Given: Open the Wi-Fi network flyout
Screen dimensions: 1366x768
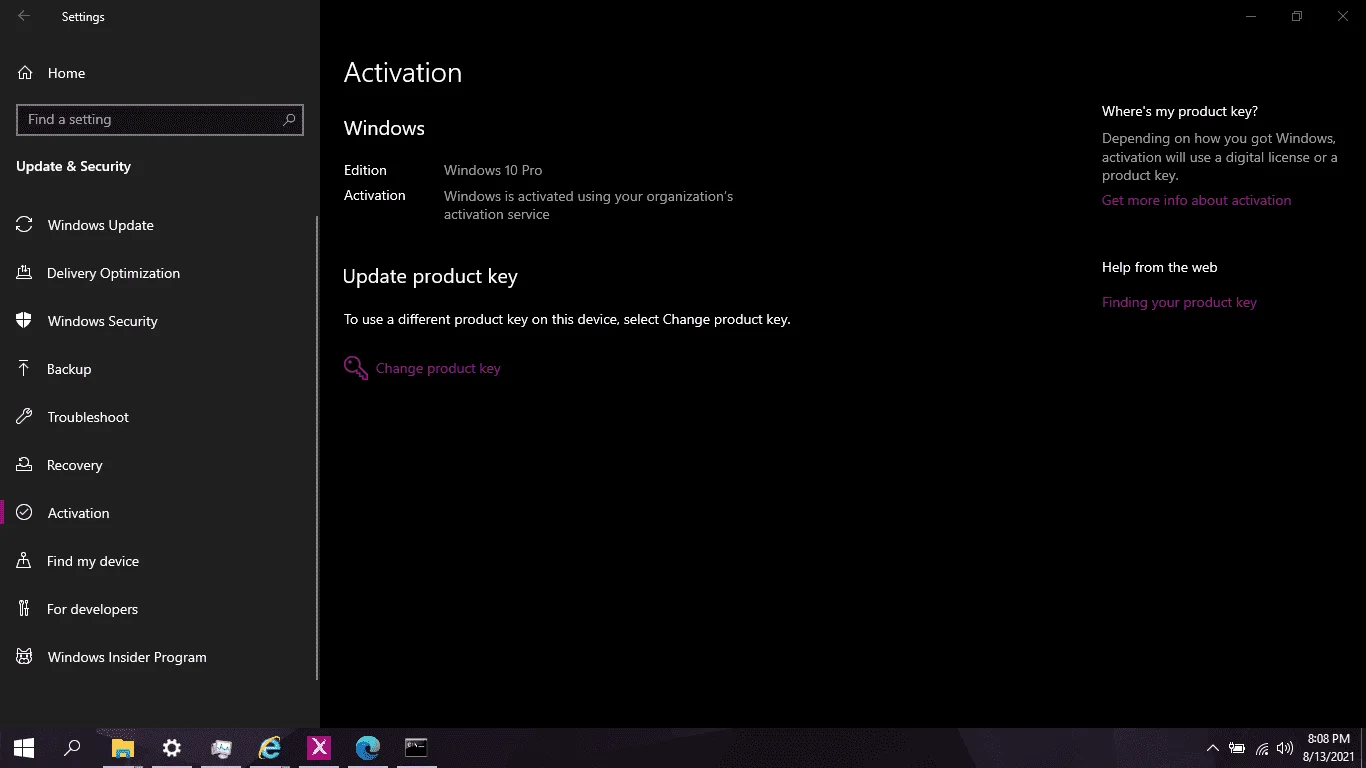Looking at the screenshot, I should click(x=1262, y=748).
